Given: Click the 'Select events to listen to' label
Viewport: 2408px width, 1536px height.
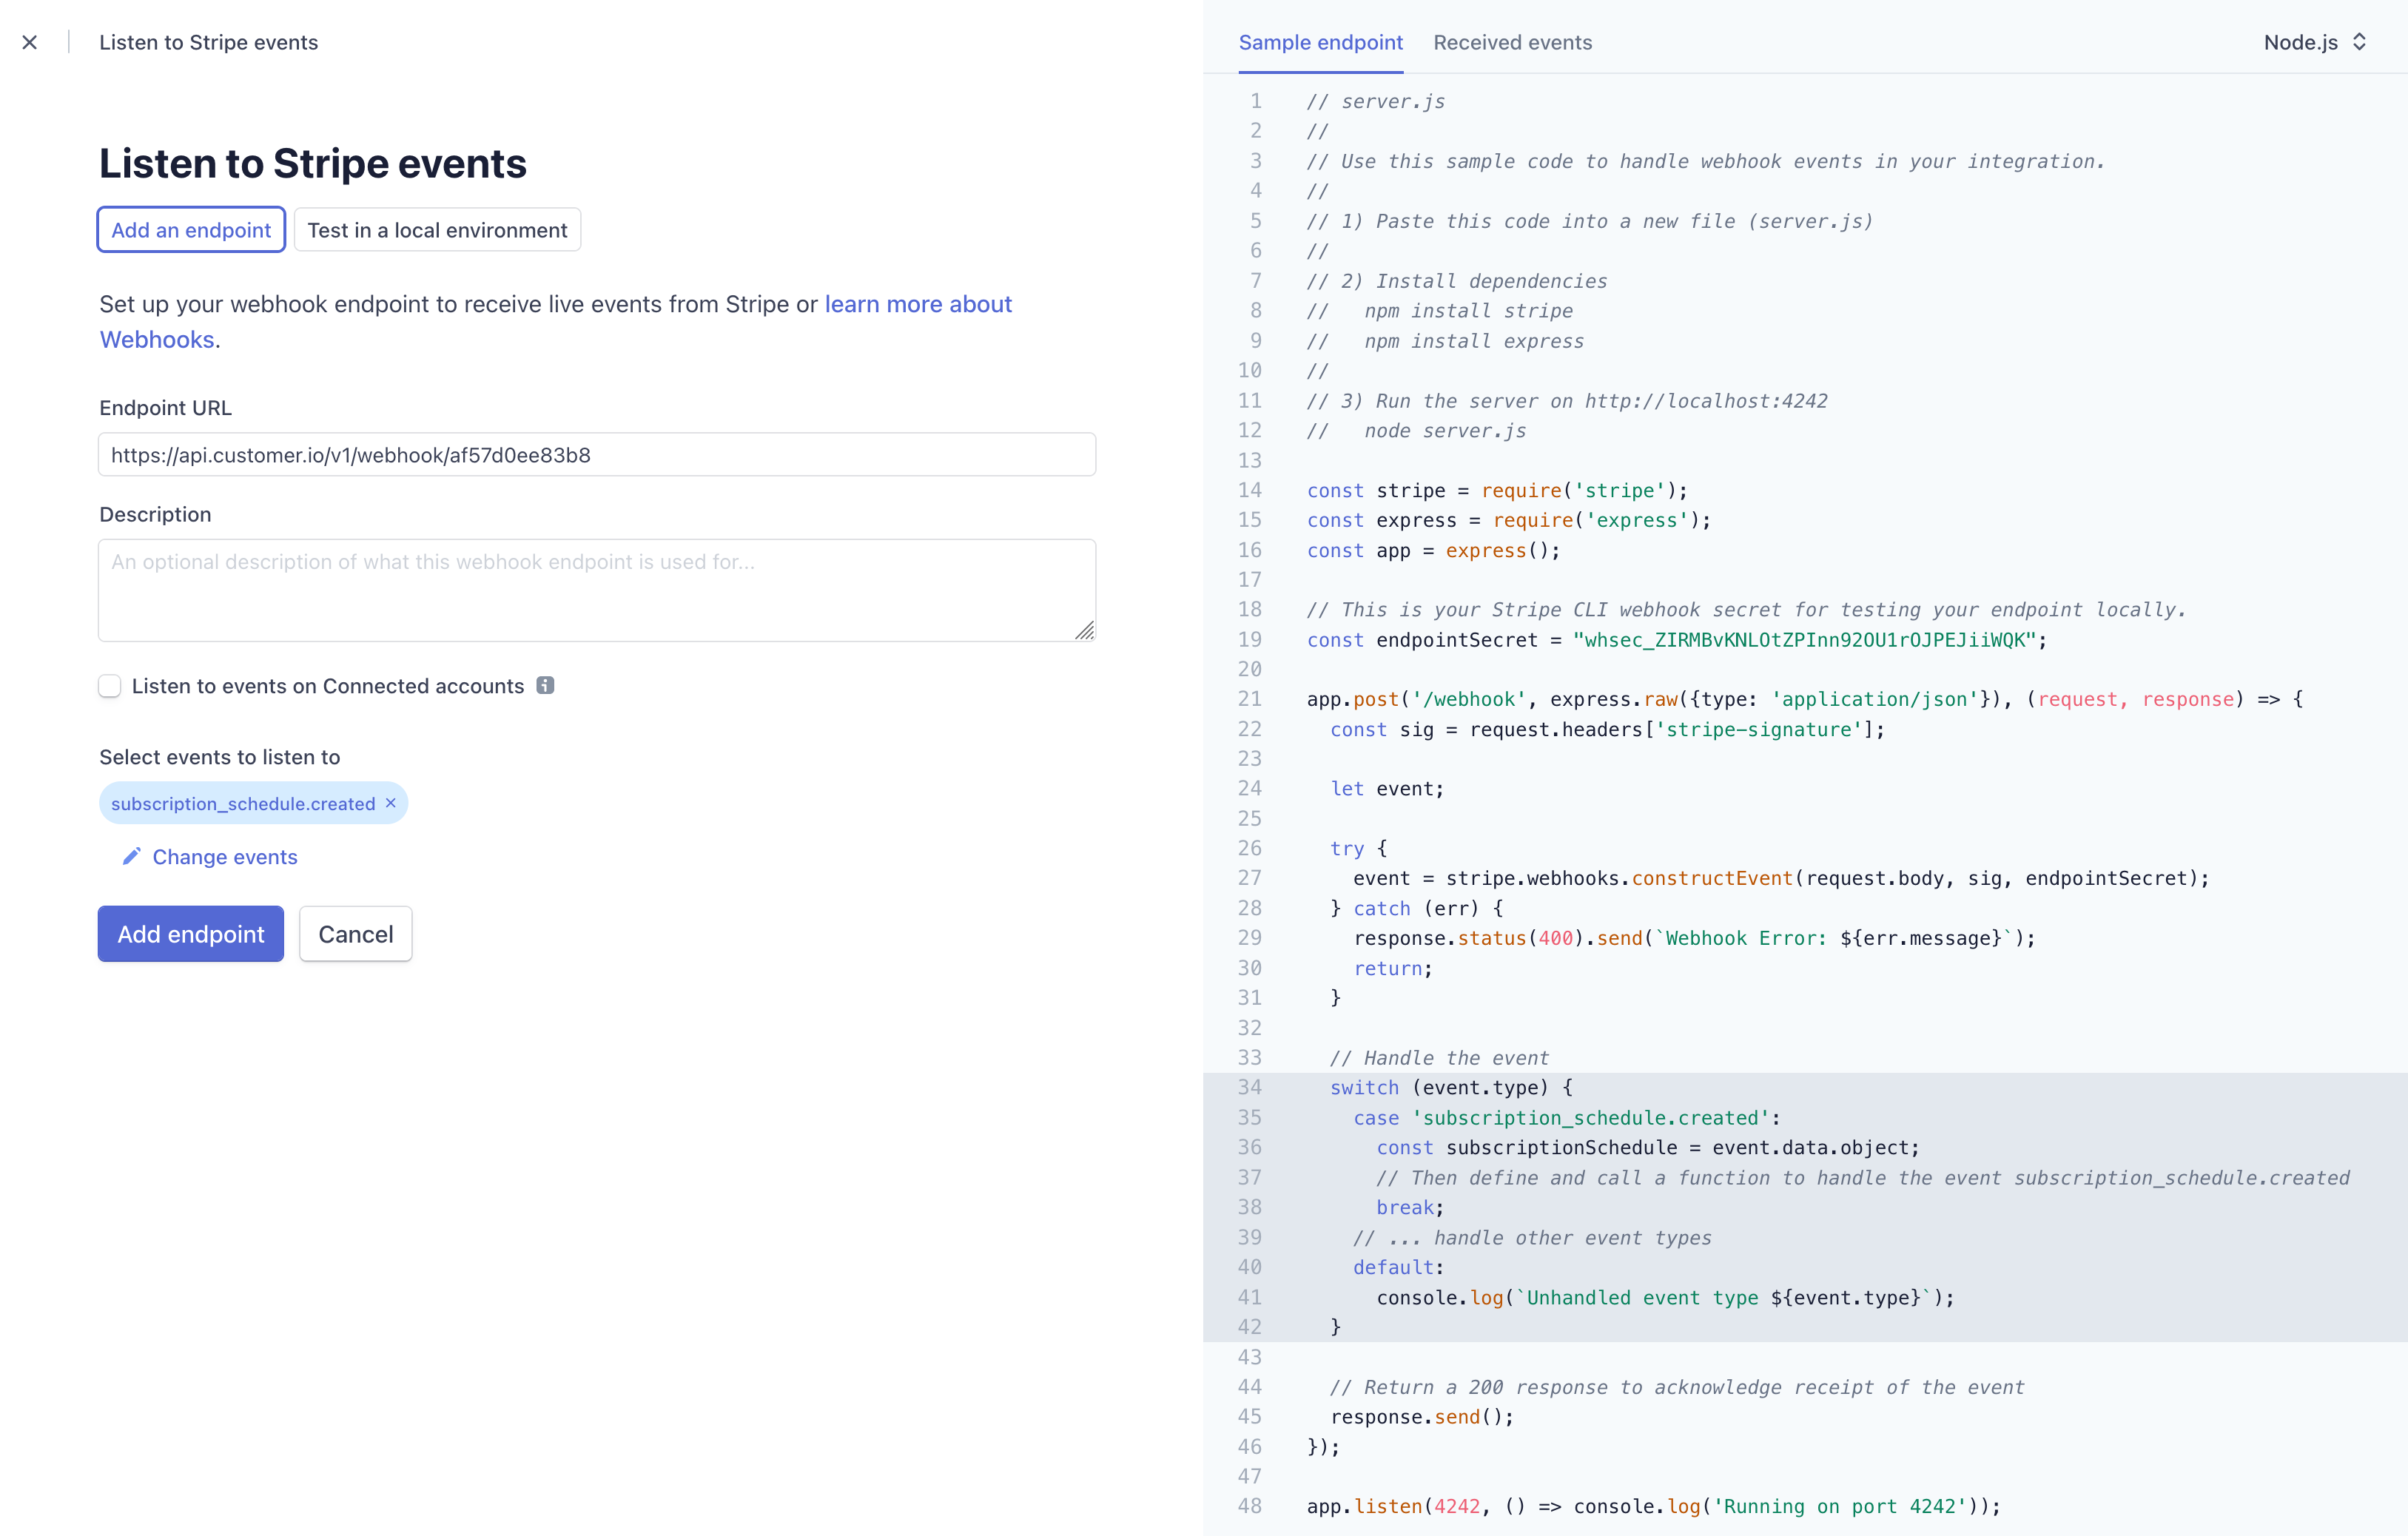Looking at the screenshot, I should (x=220, y=757).
